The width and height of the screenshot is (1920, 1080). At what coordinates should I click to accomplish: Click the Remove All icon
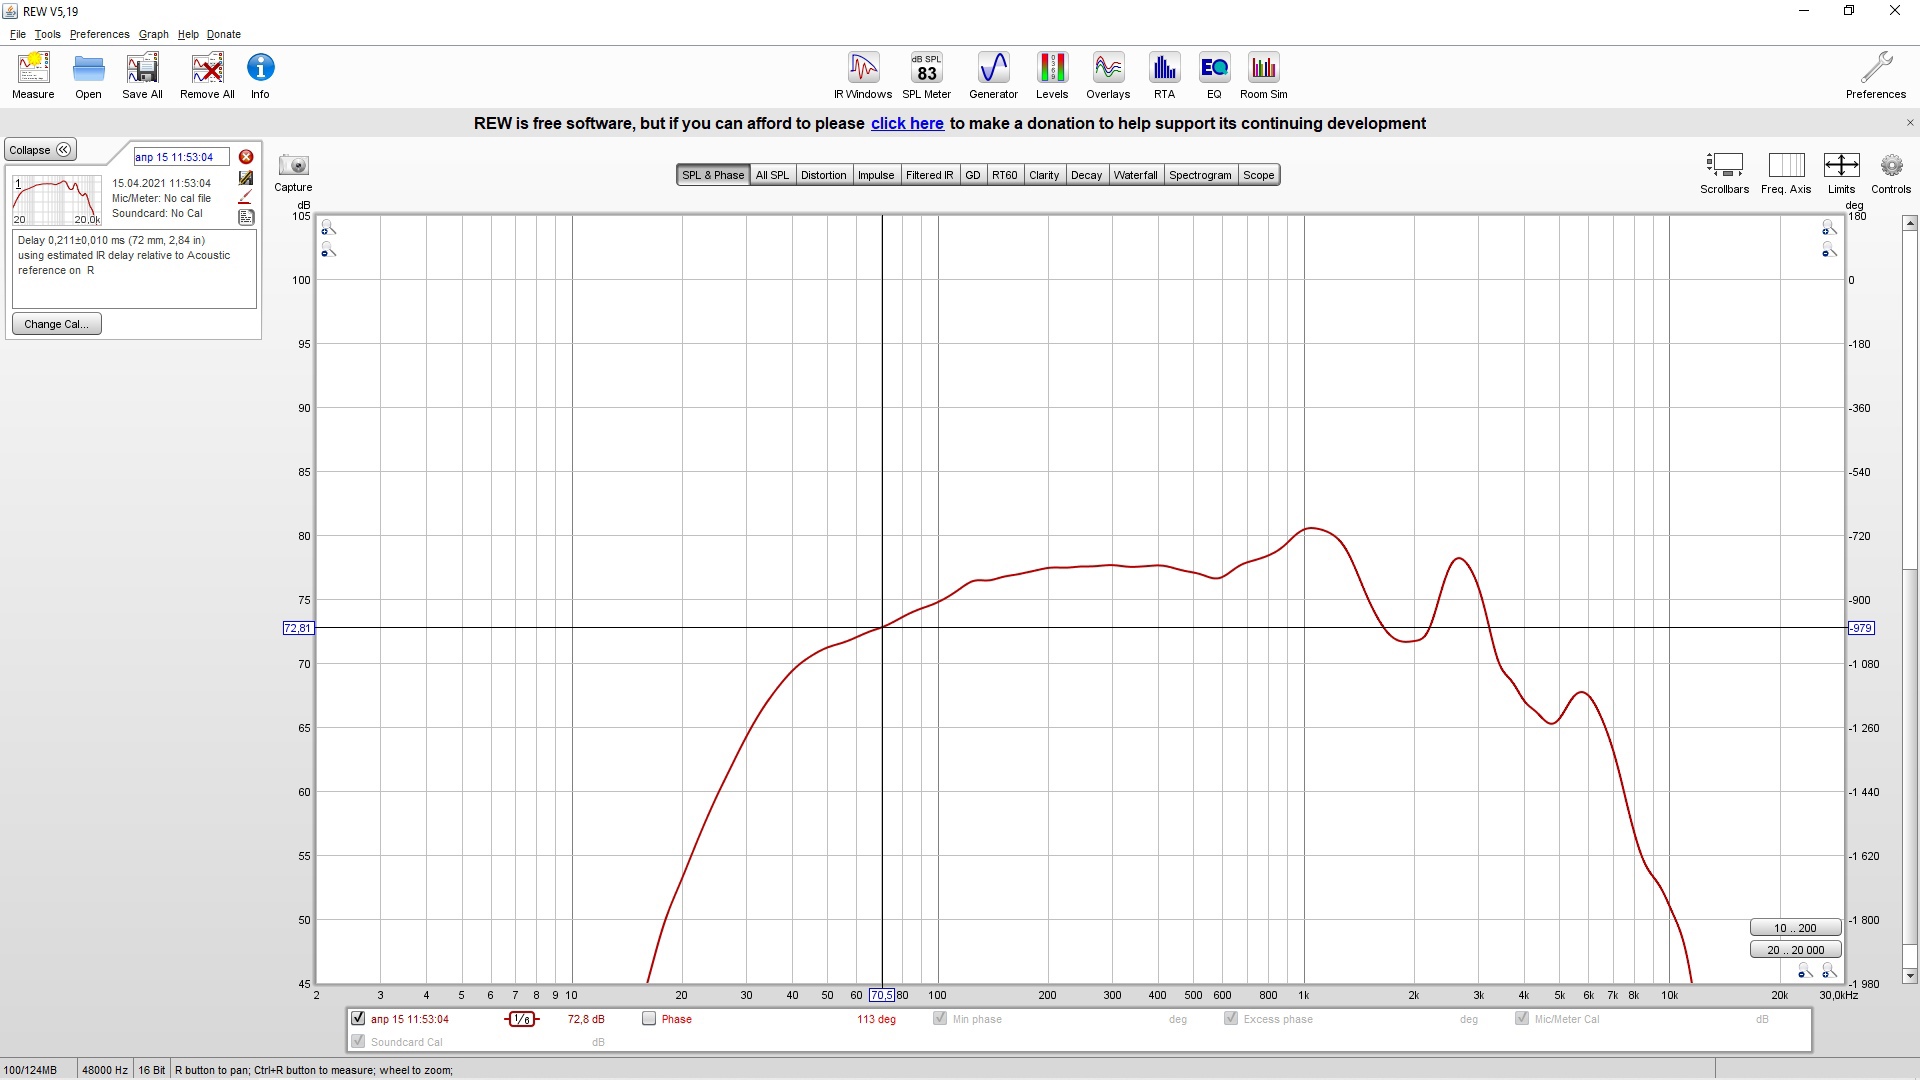click(x=207, y=75)
